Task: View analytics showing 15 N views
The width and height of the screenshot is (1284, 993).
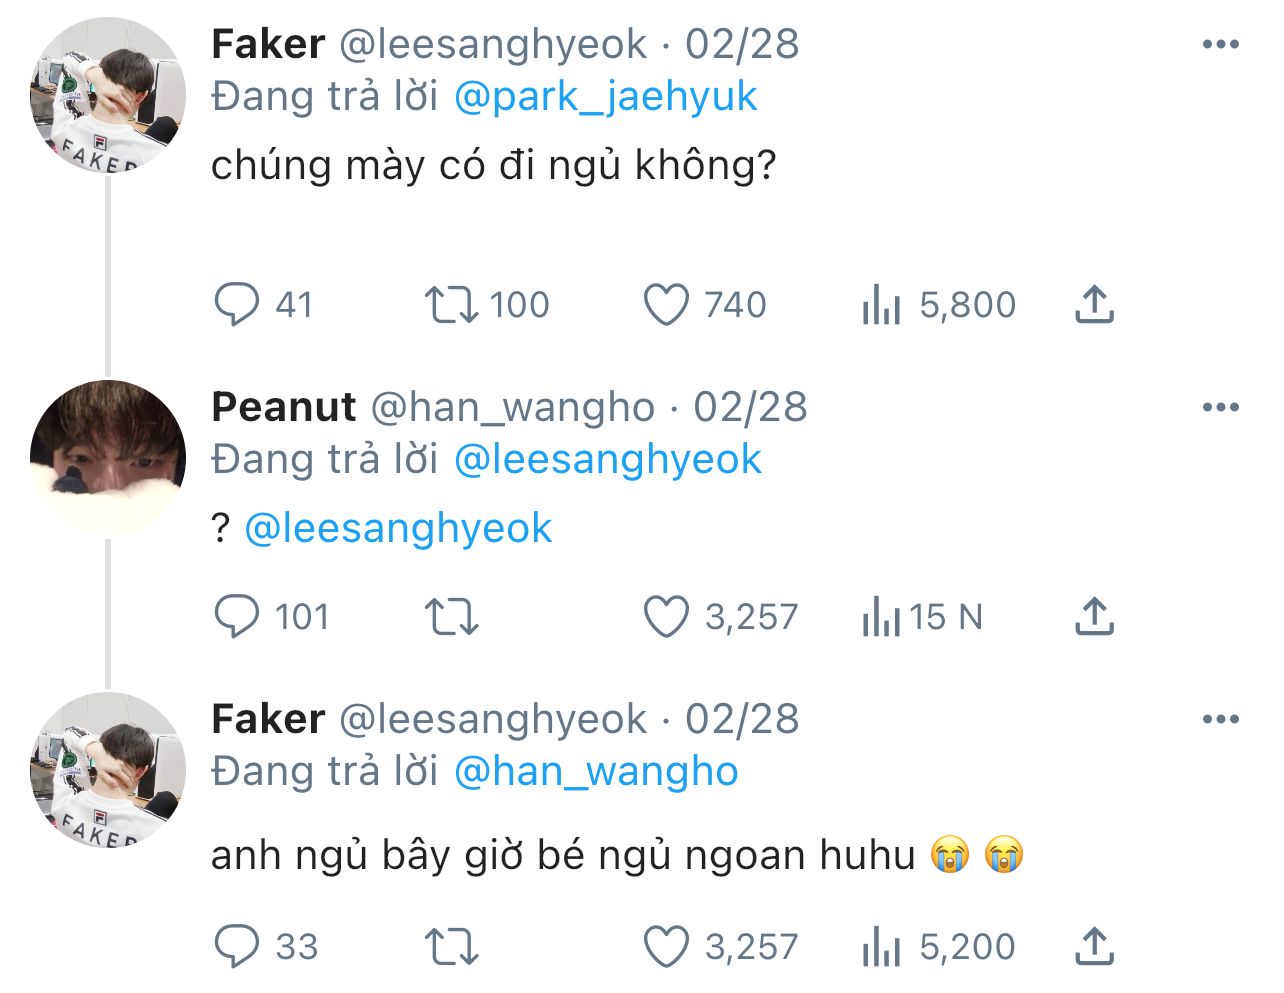Action: pos(881,617)
